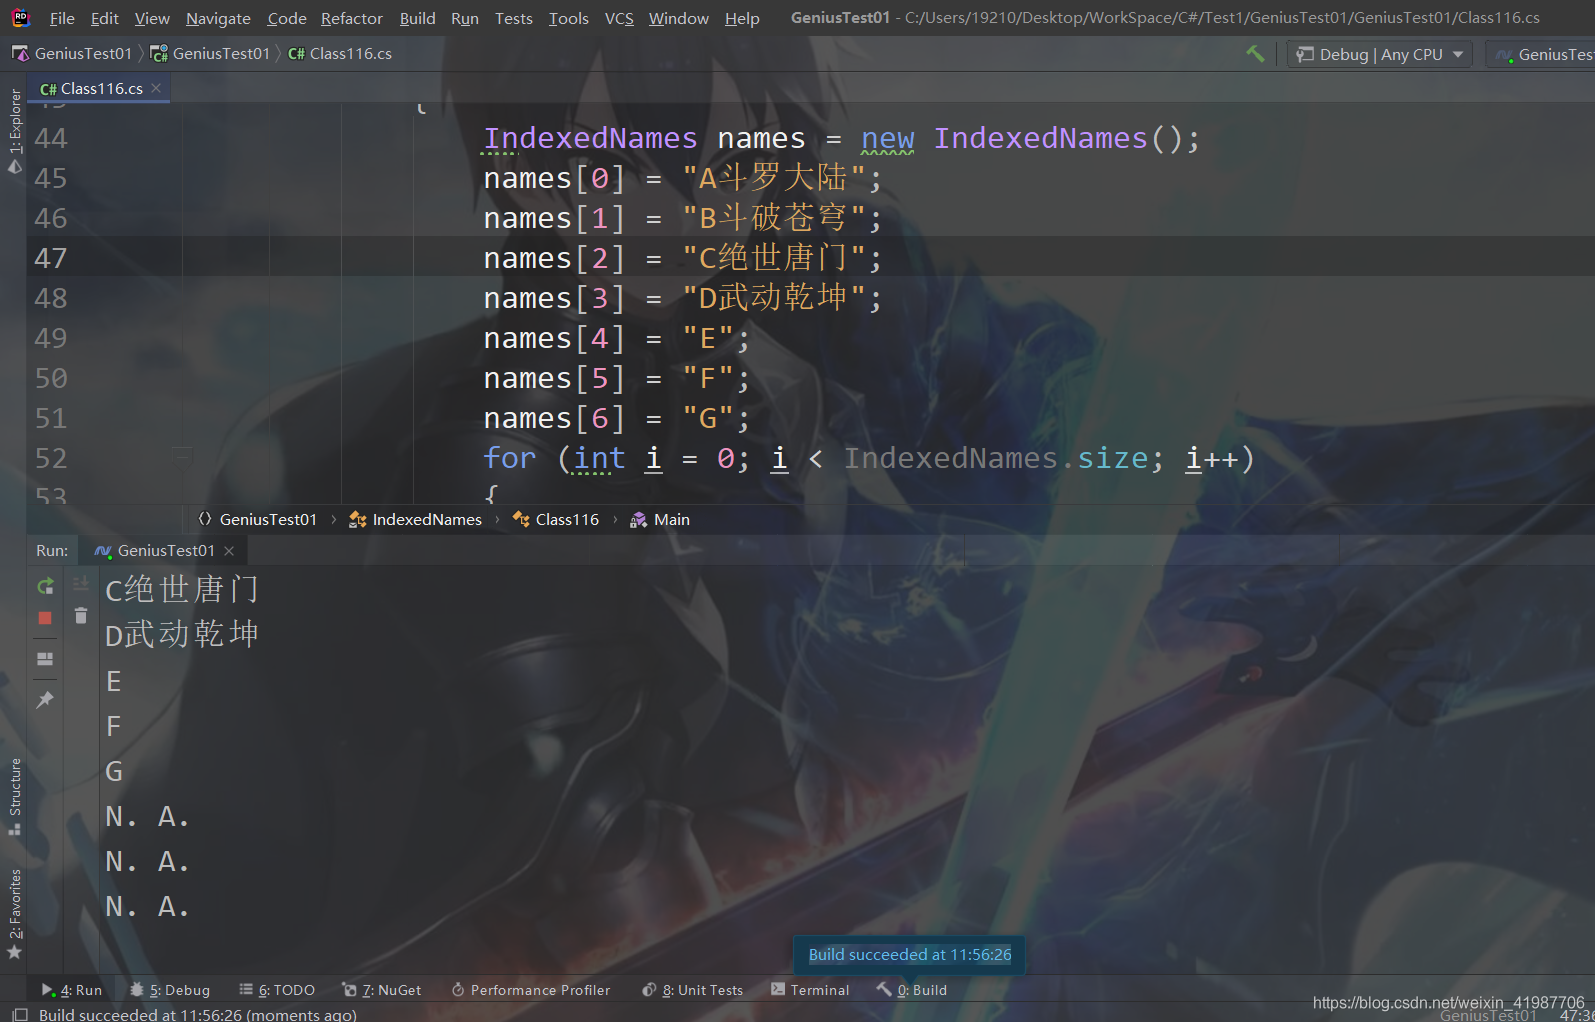Pin the run tab
Image resolution: width=1595 pixels, height=1022 pixels.
(45, 700)
